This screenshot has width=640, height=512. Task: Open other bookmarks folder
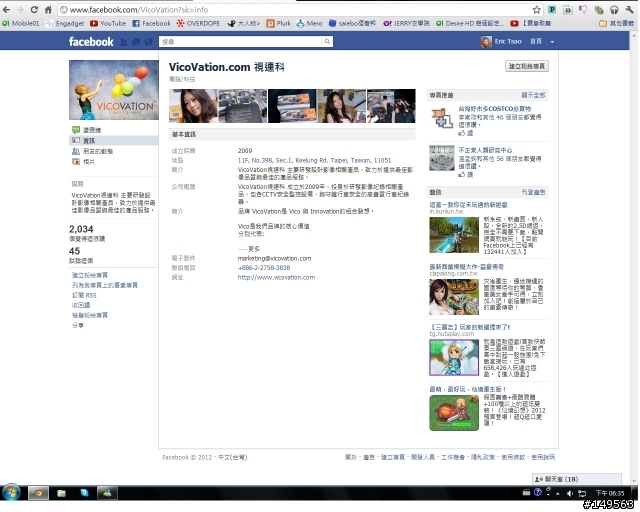(x=616, y=24)
